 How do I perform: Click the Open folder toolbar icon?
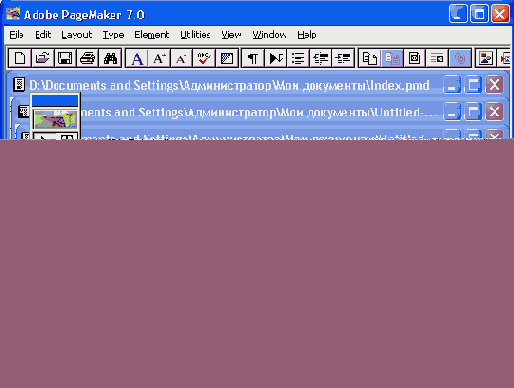point(42,58)
